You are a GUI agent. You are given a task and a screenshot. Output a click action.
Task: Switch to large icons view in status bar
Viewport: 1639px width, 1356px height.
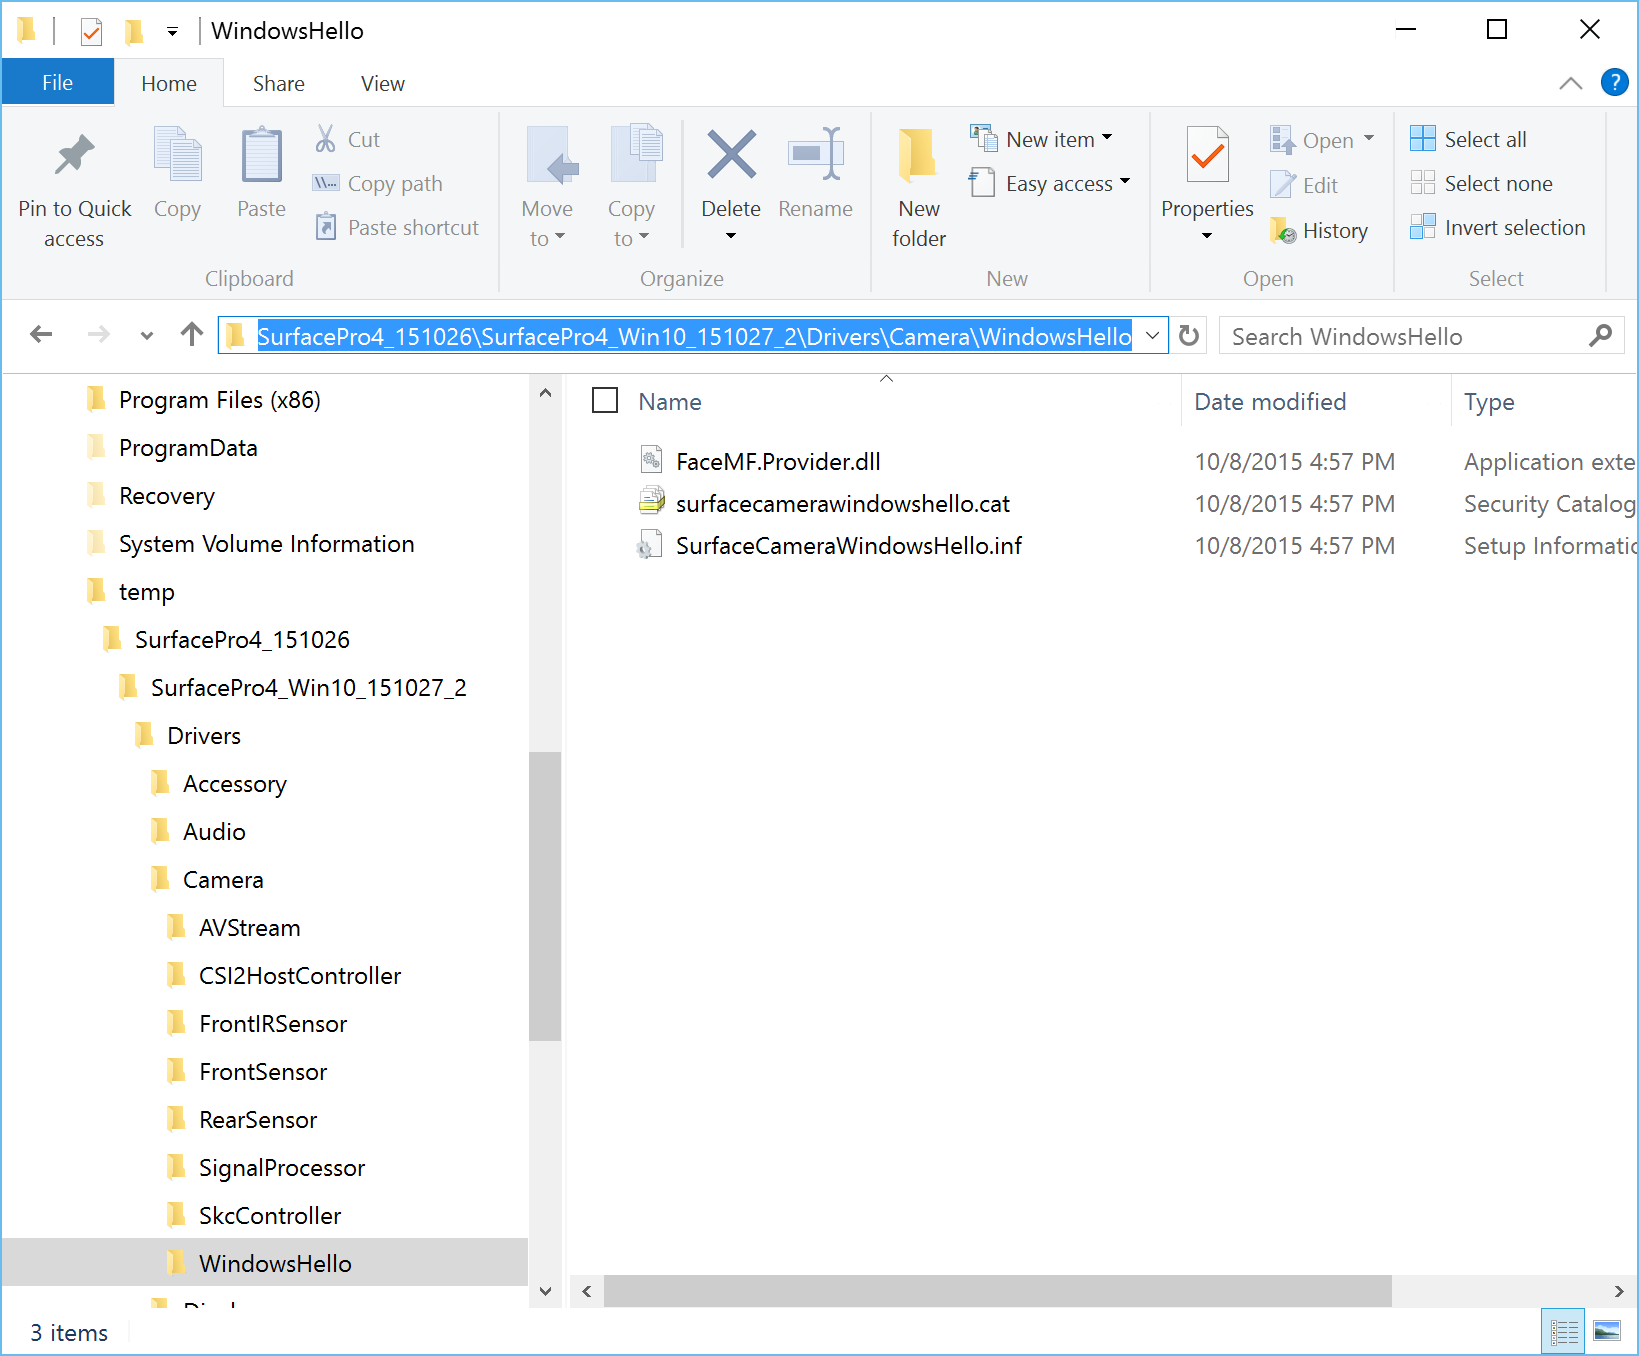click(1607, 1332)
